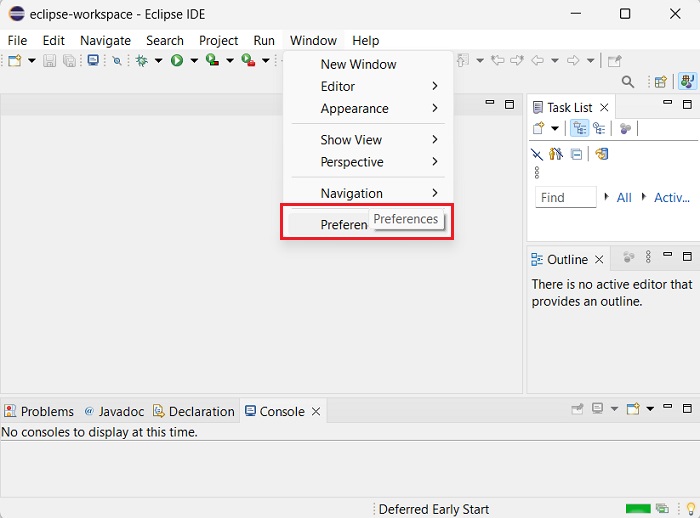
Task: Open a Terminal from the toolbar
Action: coord(93,60)
